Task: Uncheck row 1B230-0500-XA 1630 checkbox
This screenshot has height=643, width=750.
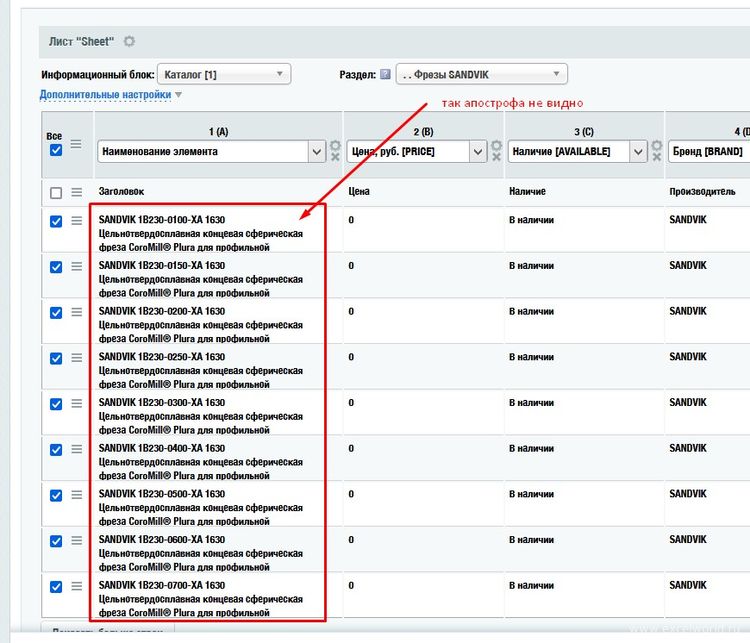Action: tap(56, 496)
